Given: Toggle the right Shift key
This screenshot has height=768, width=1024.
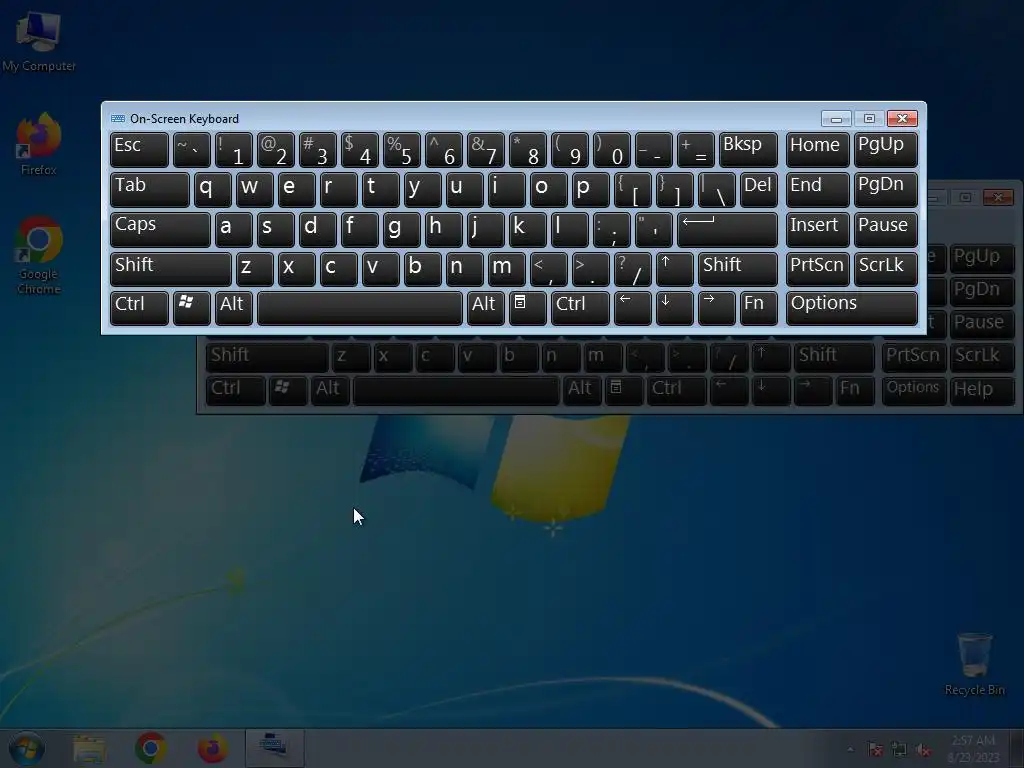Looking at the screenshot, I should pyautogui.click(x=737, y=269).
